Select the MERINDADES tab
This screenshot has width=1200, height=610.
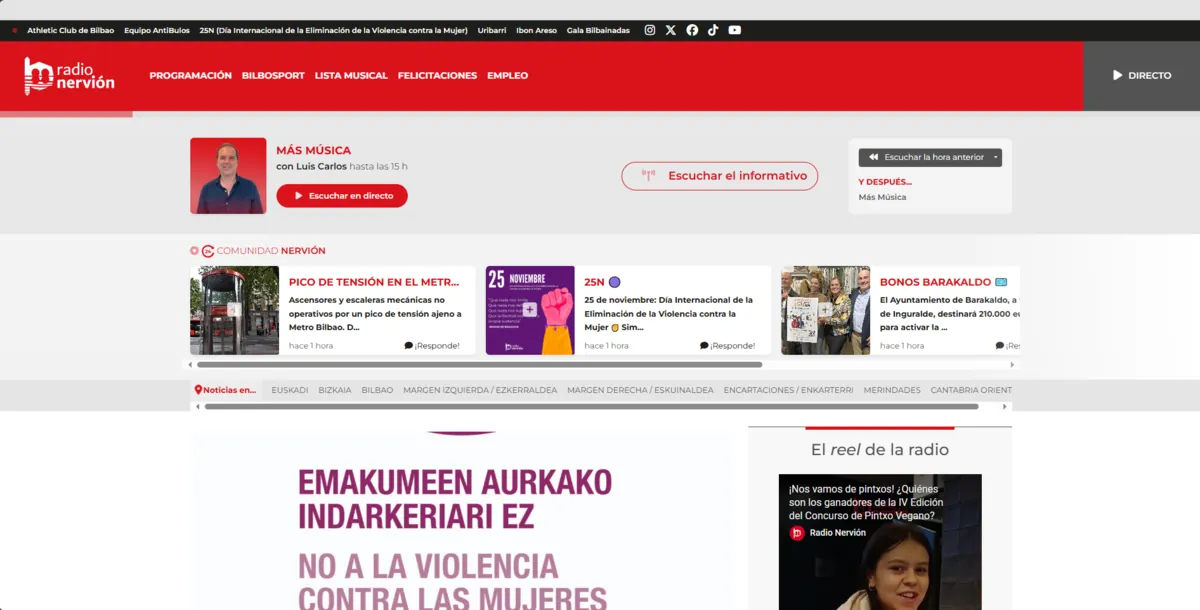pyautogui.click(x=892, y=390)
